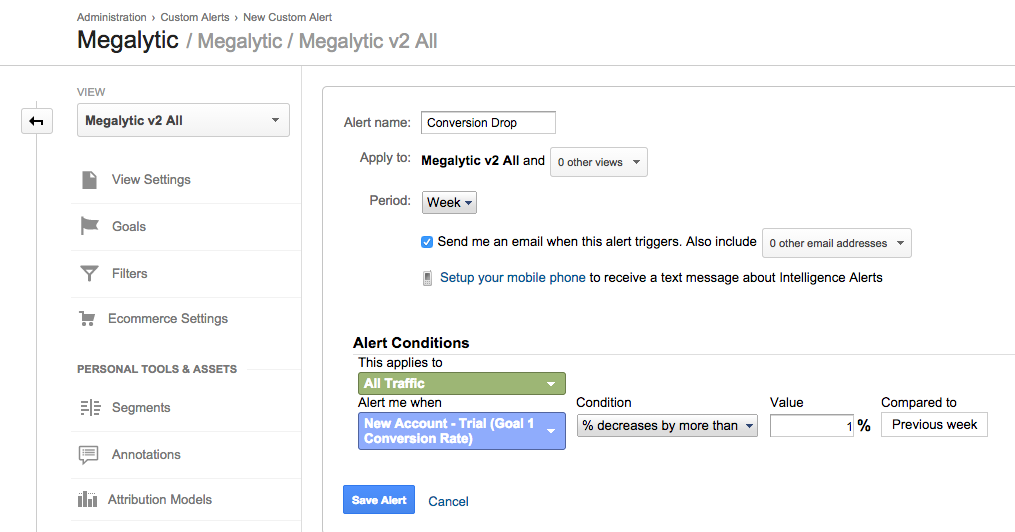Click the back arrow icon

coord(36,121)
